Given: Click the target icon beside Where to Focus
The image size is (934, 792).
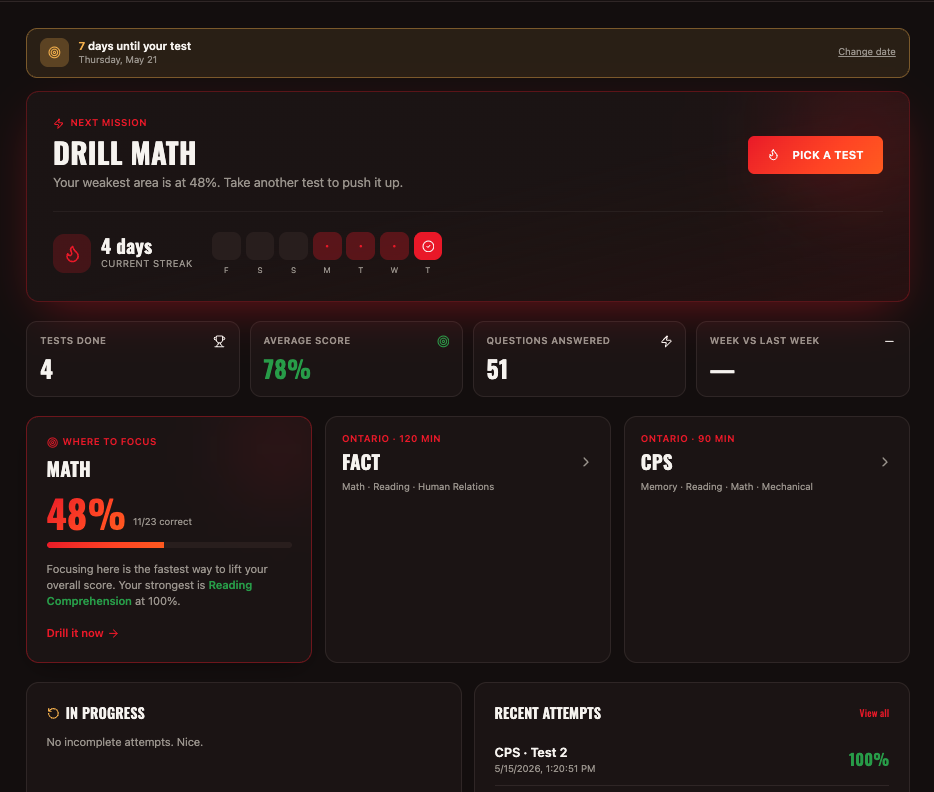Looking at the screenshot, I should click(52, 442).
